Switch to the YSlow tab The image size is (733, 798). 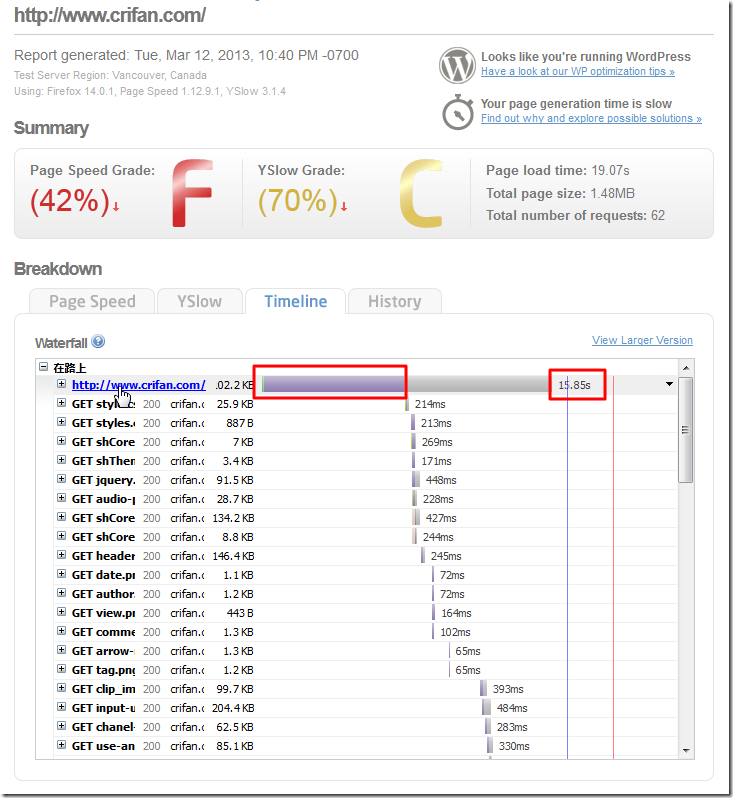pos(200,301)
